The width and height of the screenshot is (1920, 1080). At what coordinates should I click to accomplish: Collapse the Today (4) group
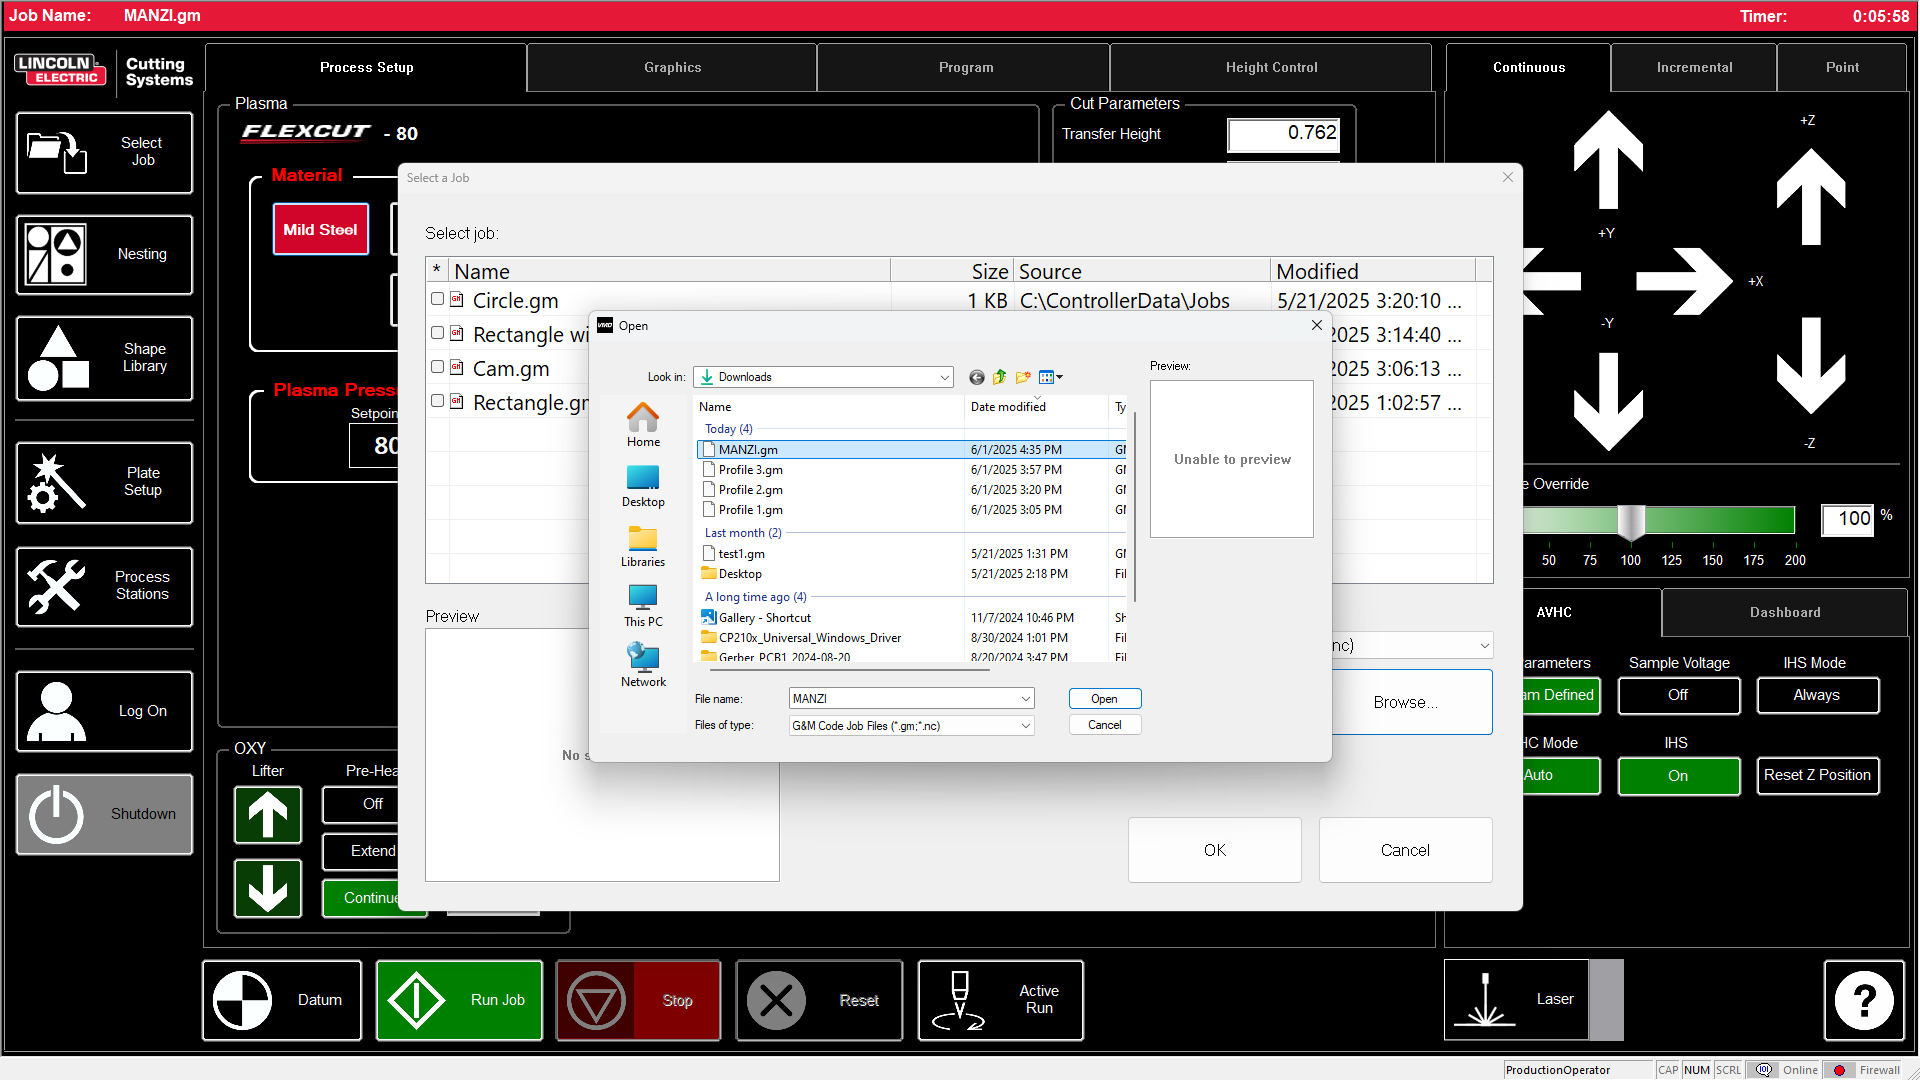[x=728, y=429]
